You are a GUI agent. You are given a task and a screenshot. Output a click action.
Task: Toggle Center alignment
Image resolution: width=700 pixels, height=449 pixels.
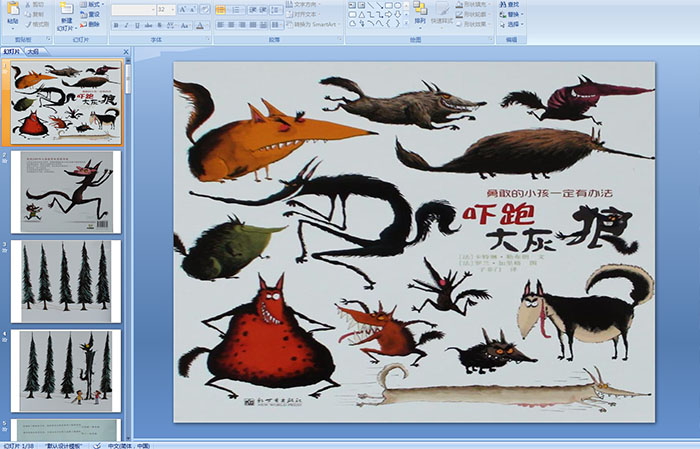click(x=231, y=25)
